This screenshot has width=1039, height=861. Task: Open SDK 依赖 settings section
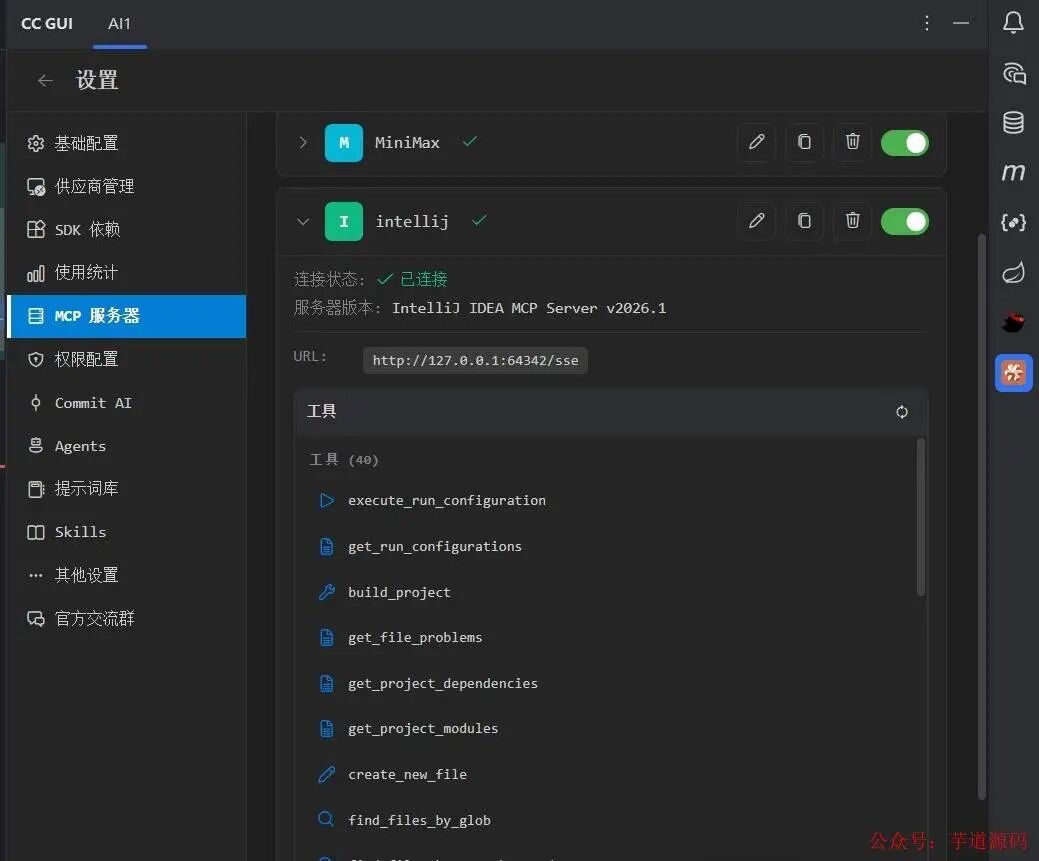pyautogui.click(x=126, y=229)
